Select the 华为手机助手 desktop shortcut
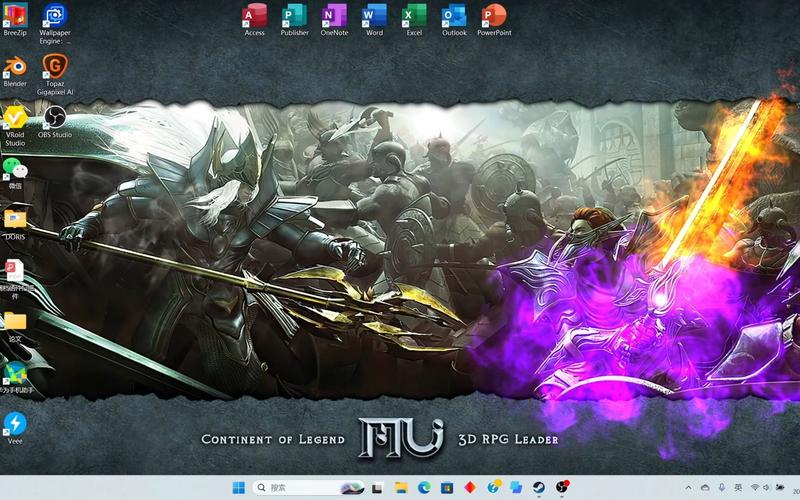Viewport: 800px width, 500px height. 16,378
